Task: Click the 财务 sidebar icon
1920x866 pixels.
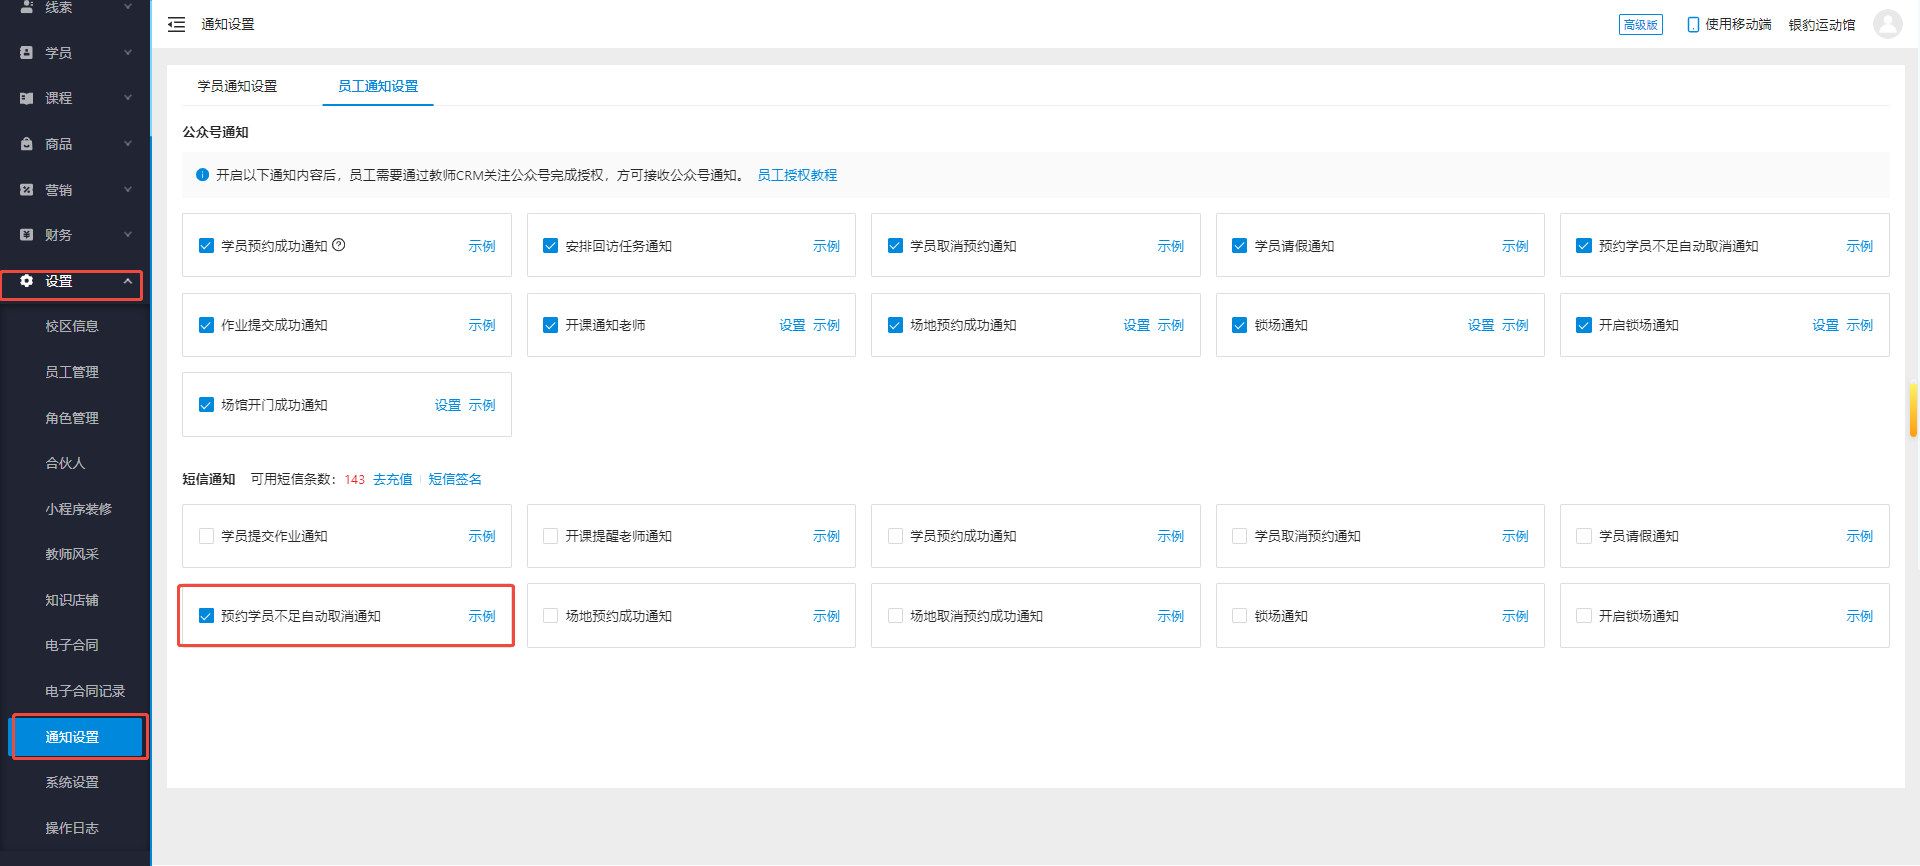Action: click(27, 235)
